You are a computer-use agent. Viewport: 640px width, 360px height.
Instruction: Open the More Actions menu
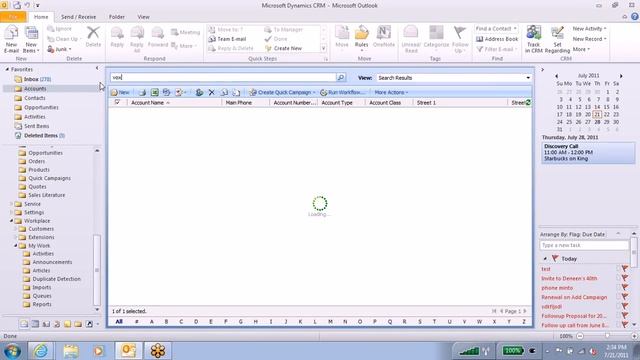tap(391, 92)
